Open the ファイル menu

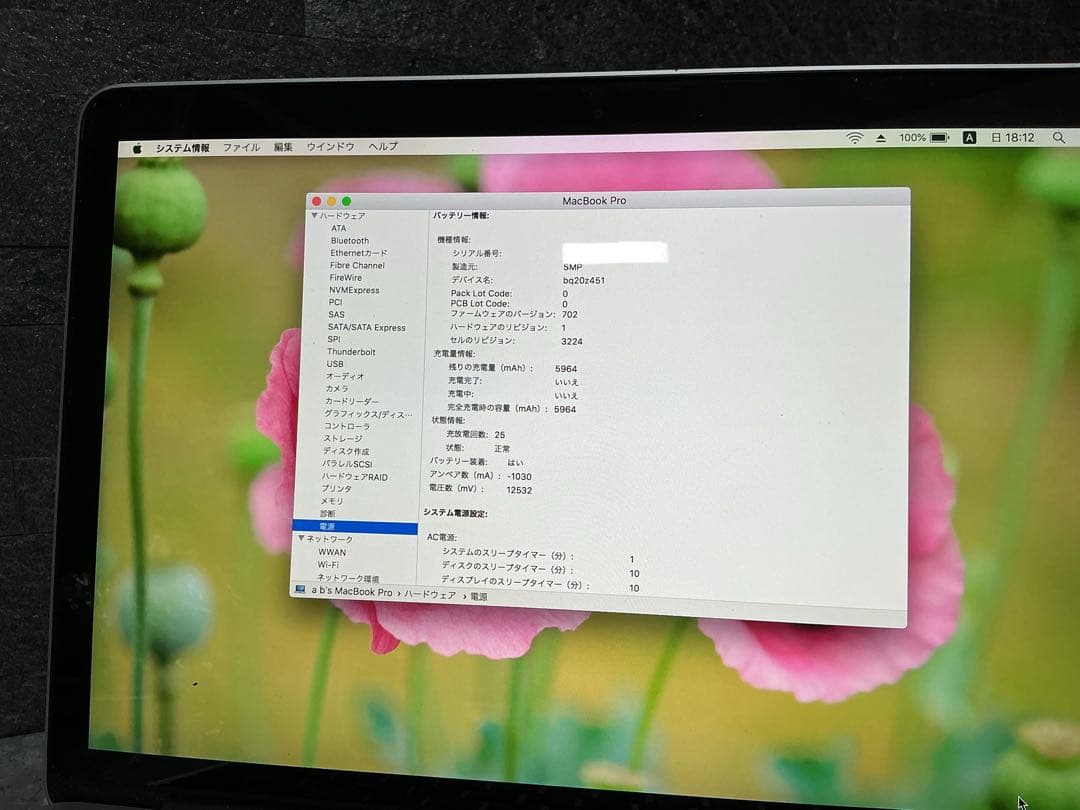pos(241,146)
